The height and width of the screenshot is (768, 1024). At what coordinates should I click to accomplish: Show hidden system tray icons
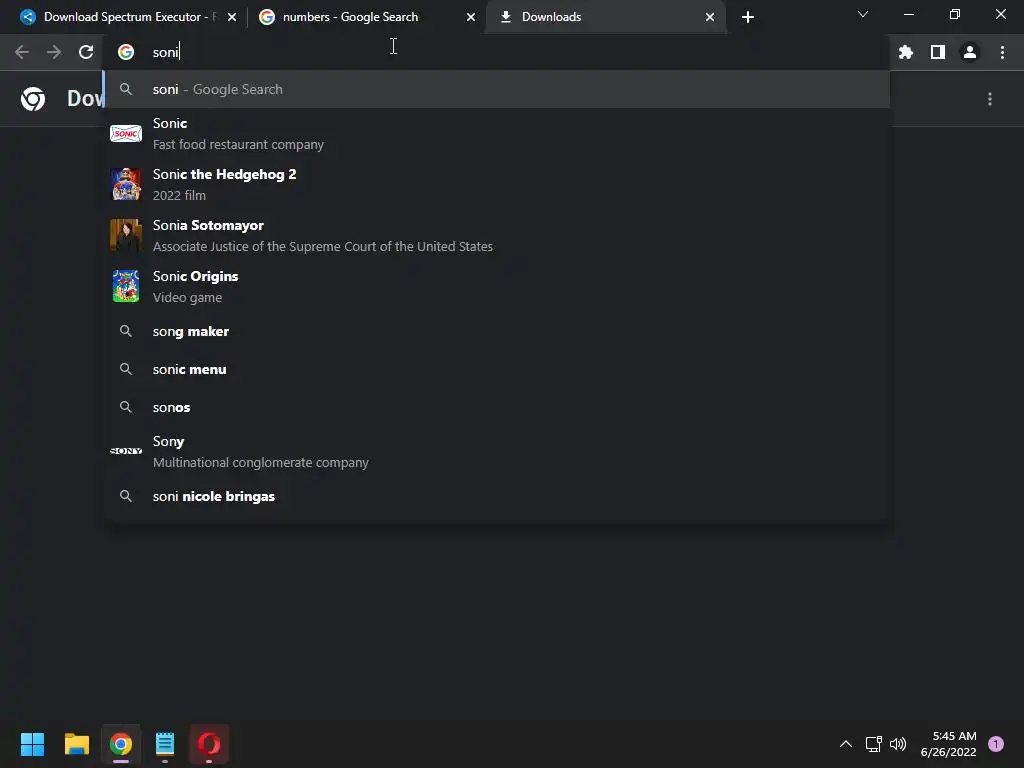(x=846, y=744)
